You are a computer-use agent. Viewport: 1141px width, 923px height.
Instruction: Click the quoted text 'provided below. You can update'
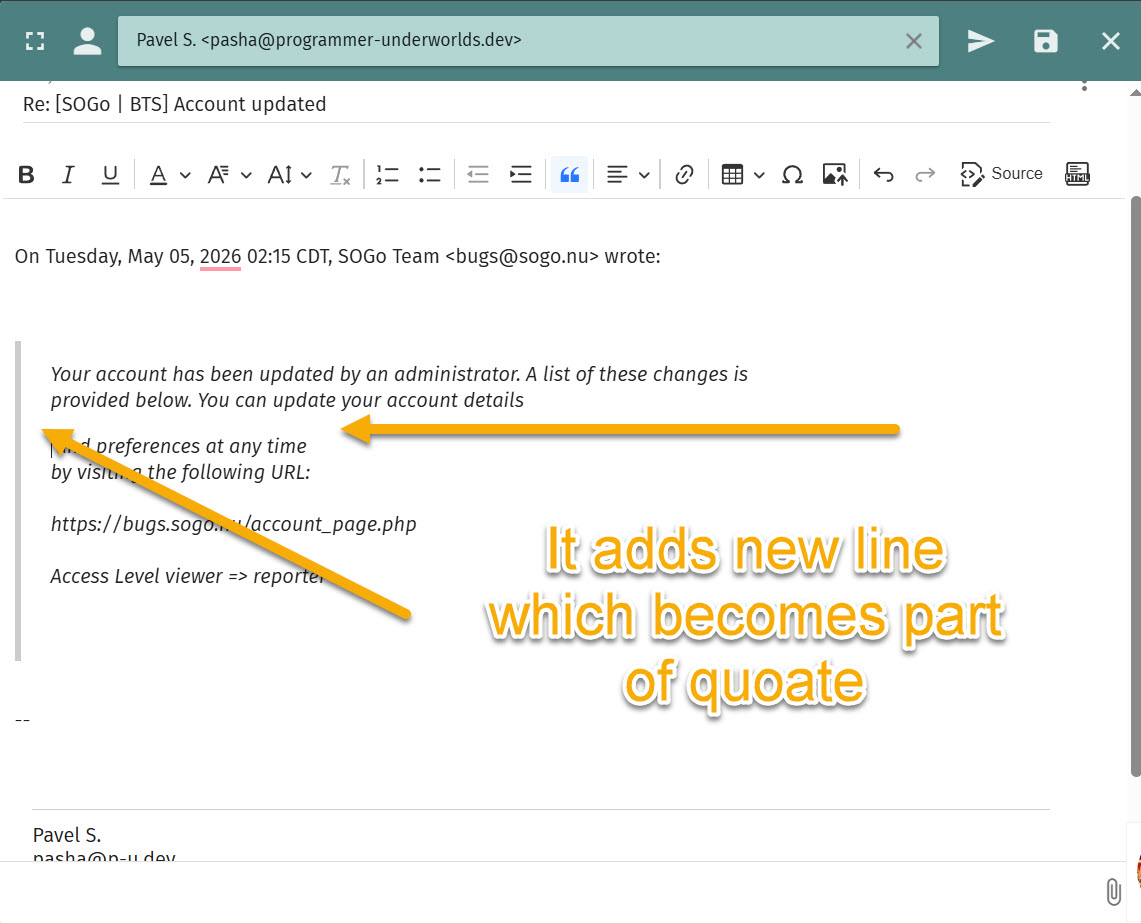click(193, 400)
